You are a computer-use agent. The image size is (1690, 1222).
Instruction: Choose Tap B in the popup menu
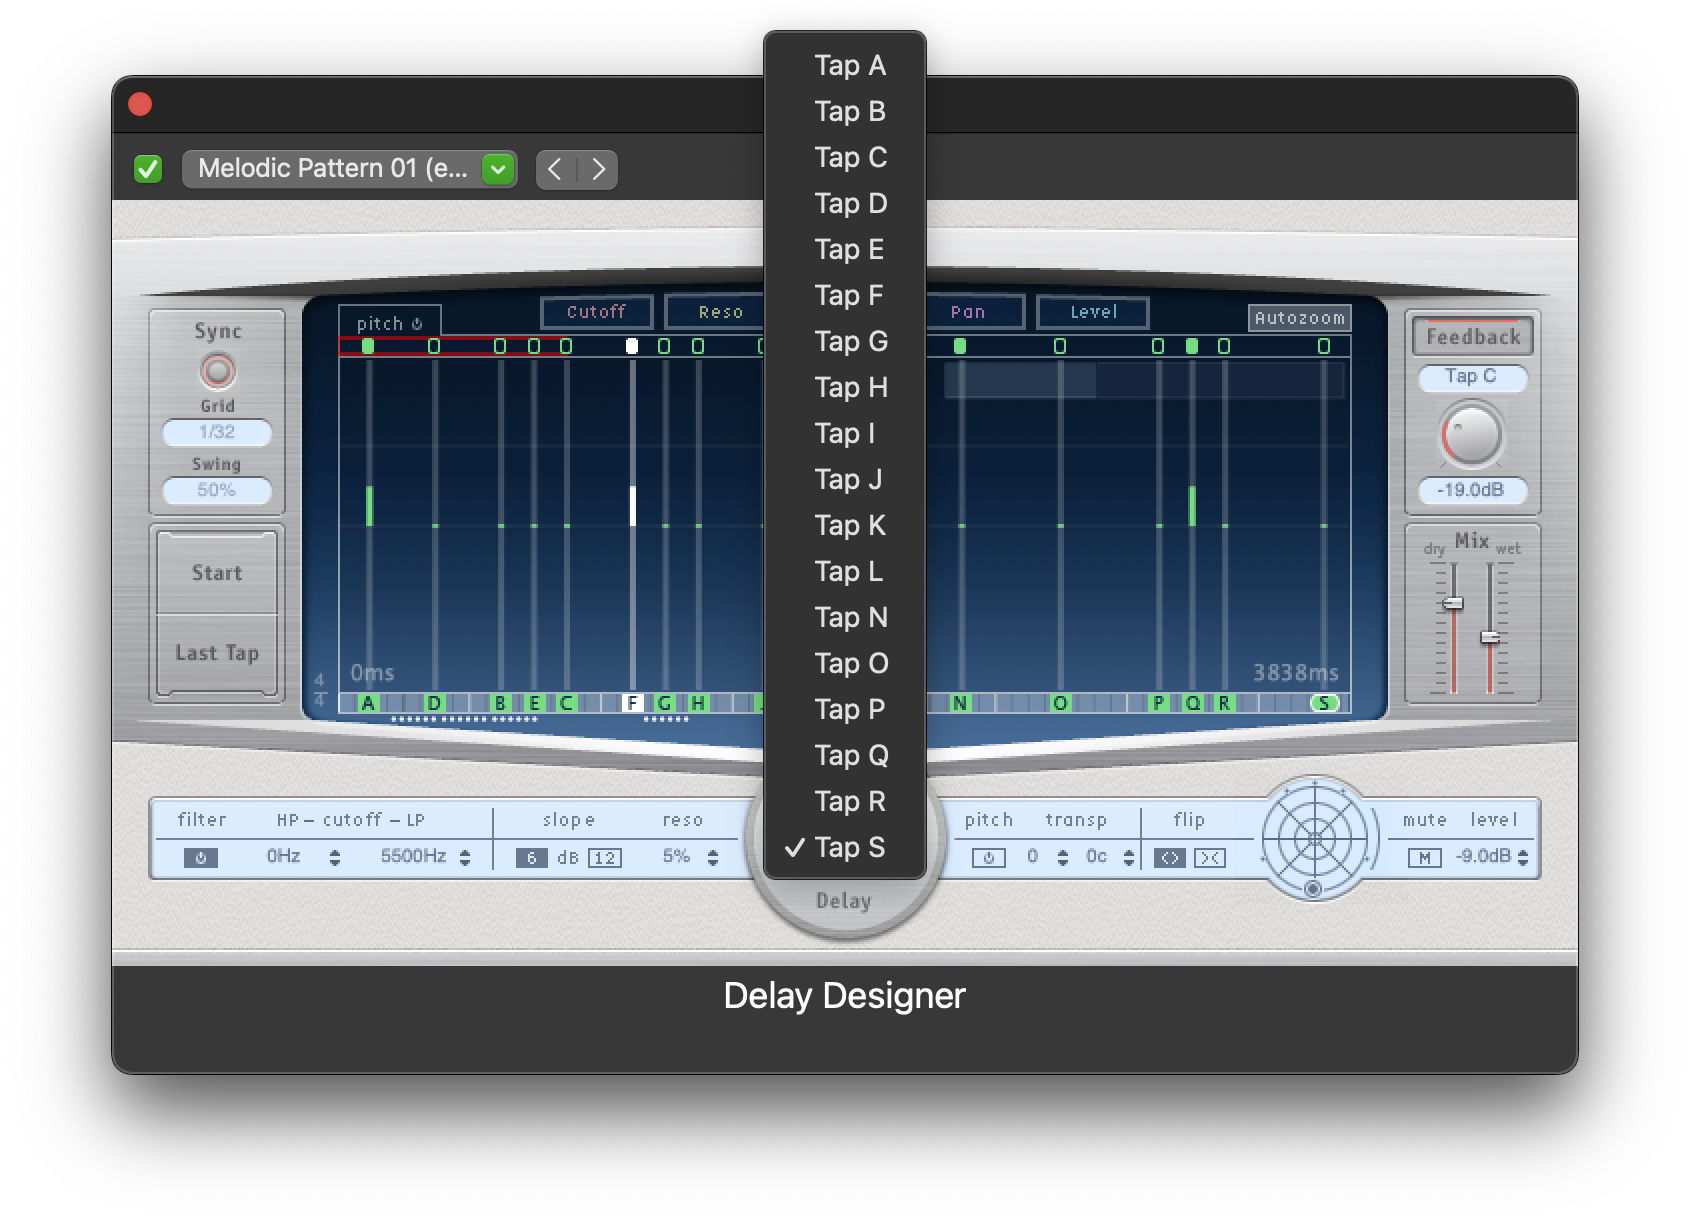pos(845,111)
